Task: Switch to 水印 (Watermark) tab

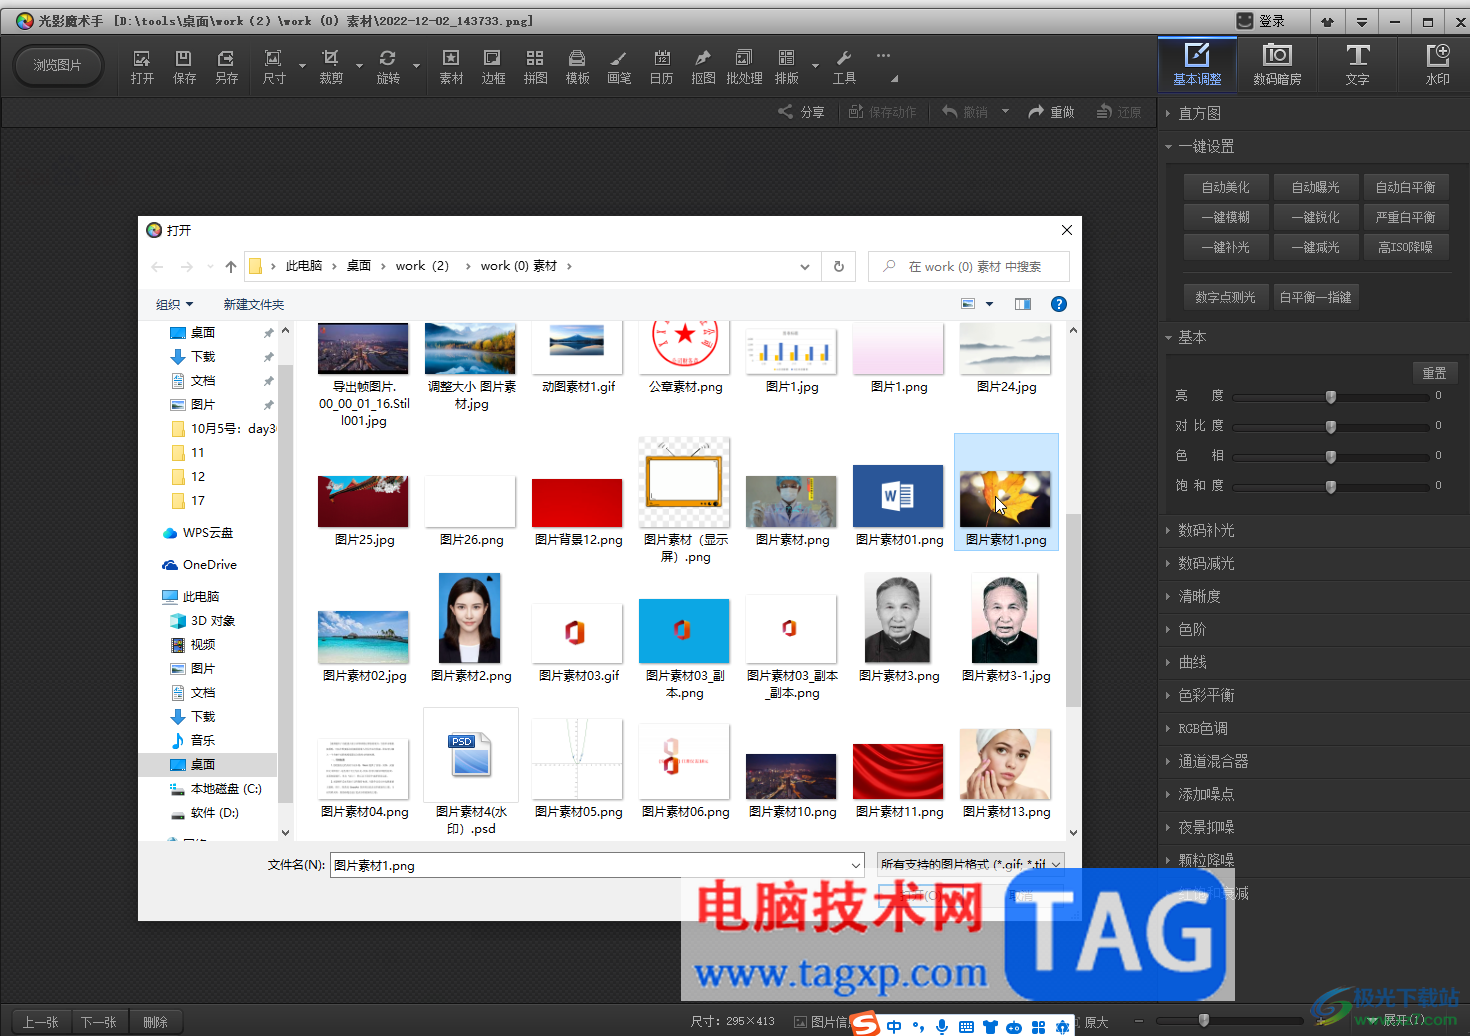Action: coord(1437,64)
